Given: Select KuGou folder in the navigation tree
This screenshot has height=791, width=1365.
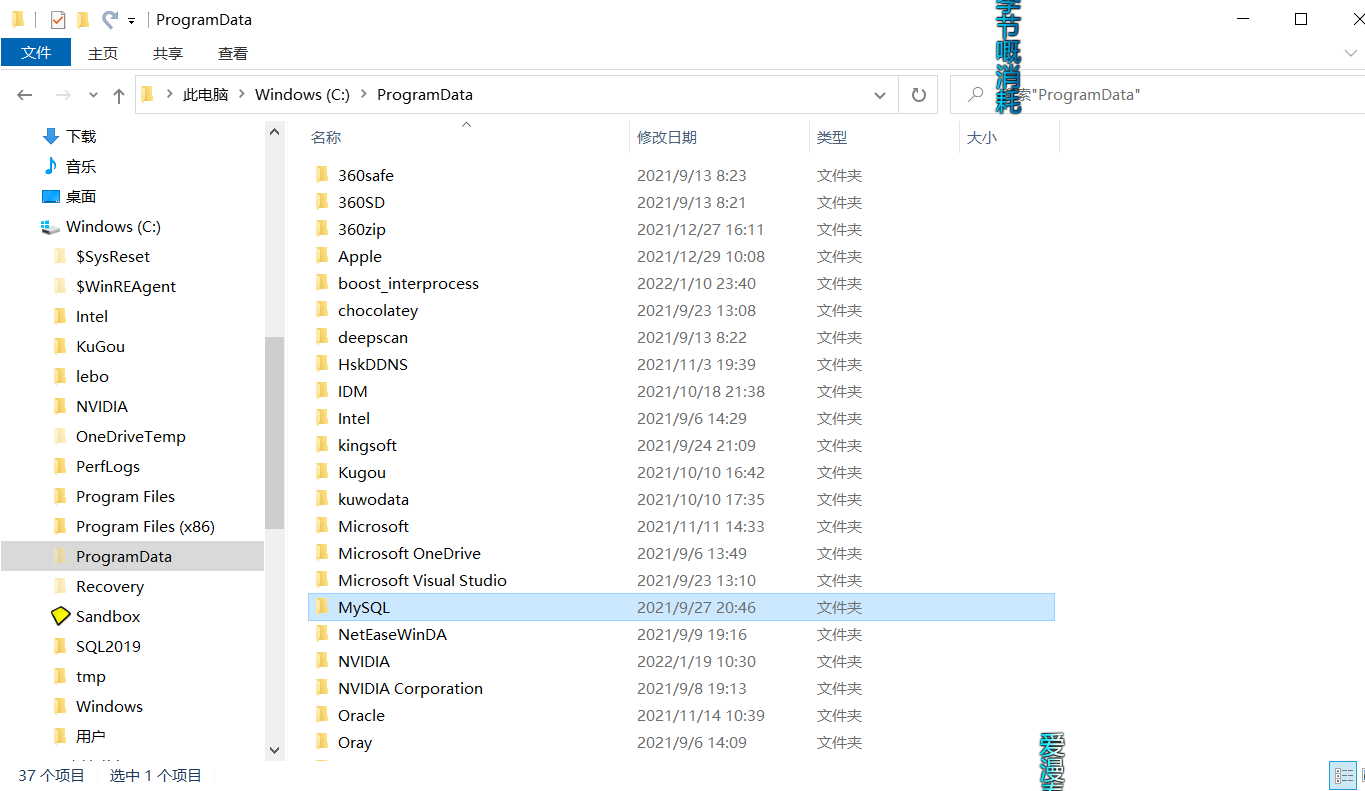Looking at the screenshot, I should point(100,346).
